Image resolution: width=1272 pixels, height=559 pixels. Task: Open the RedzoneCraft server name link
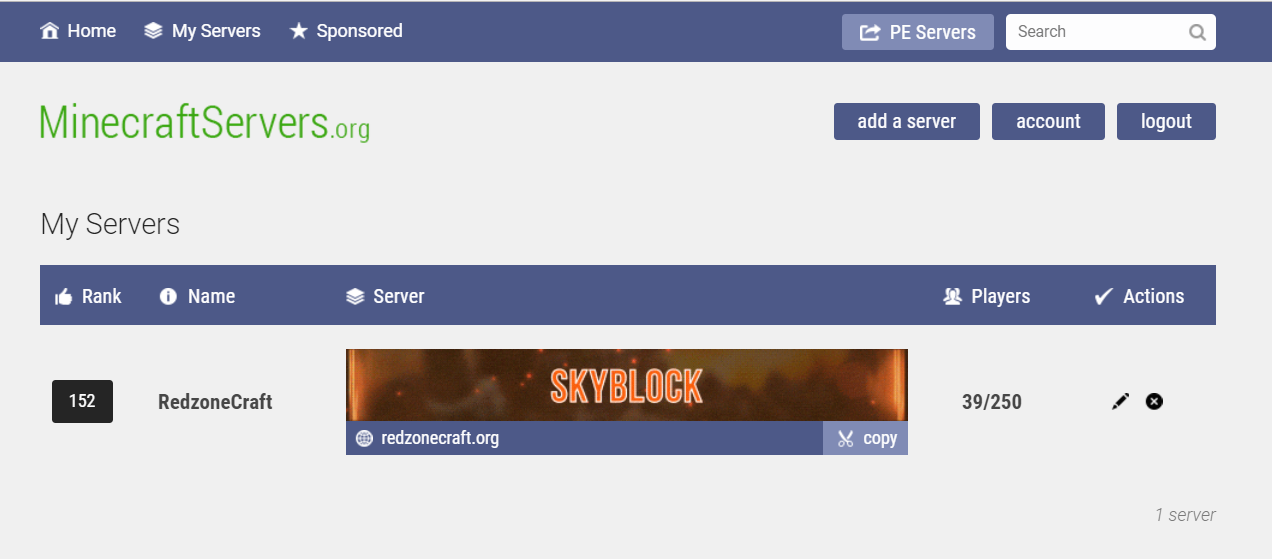pos(215,402)
